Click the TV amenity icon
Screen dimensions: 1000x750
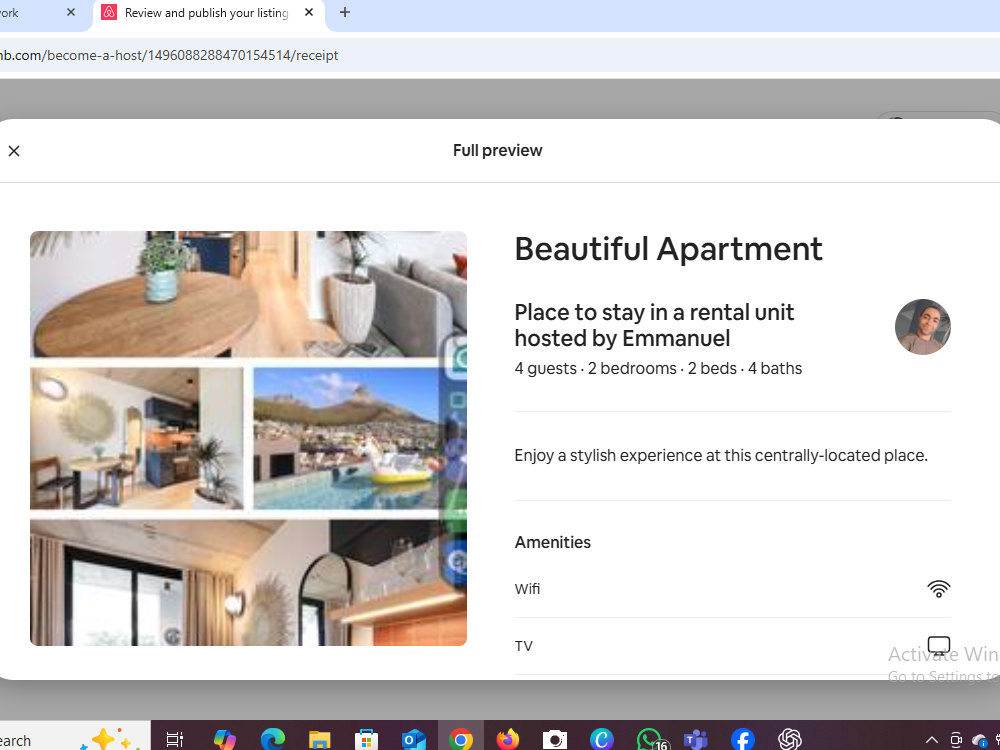pyautogui.click(x=939, y=646)
